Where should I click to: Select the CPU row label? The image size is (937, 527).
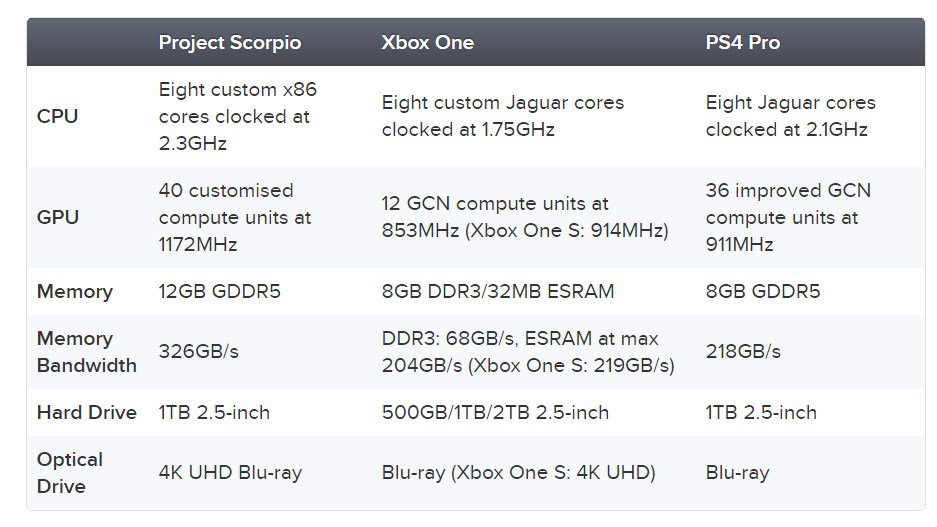pos(57,116)
